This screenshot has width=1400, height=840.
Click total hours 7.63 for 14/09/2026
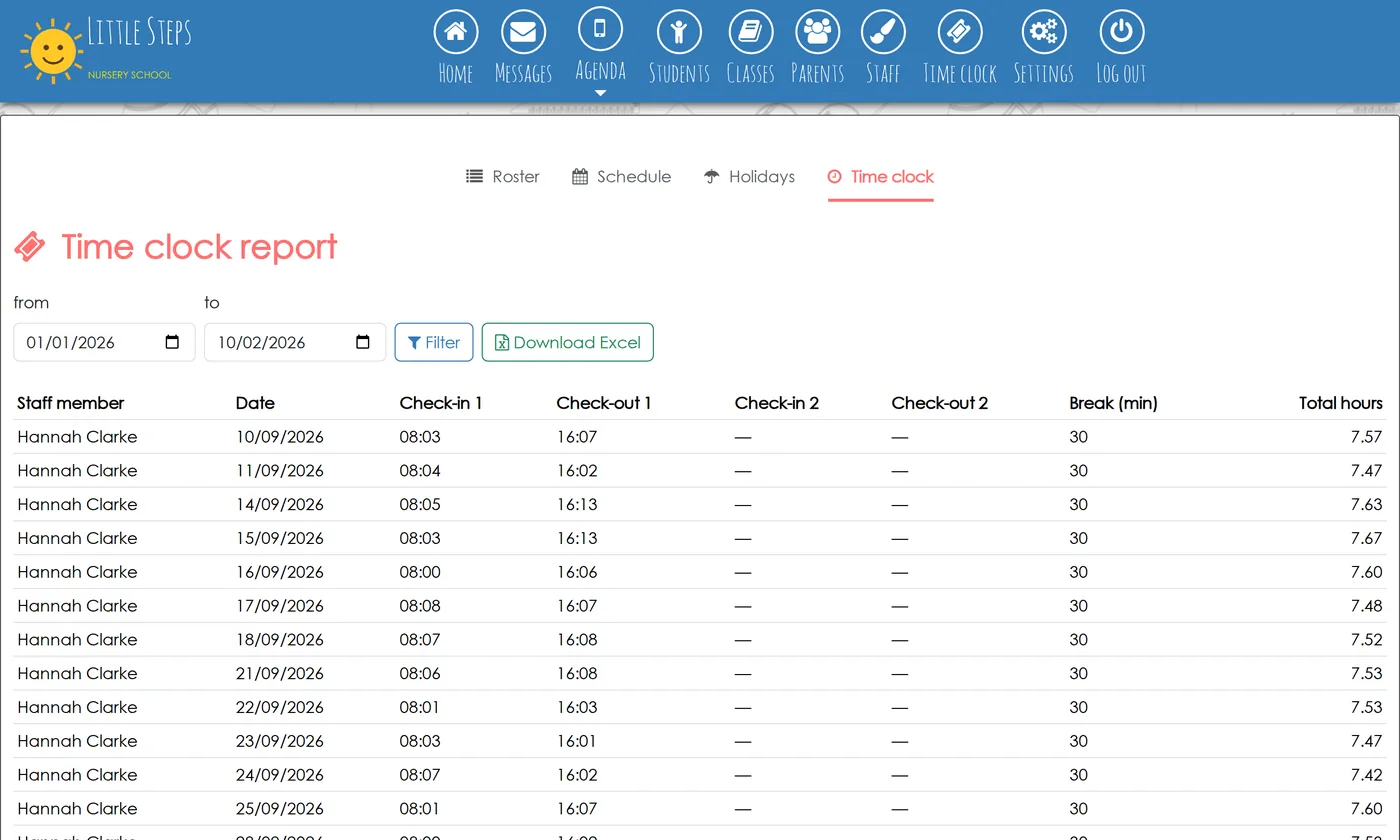pos(1366,505)
